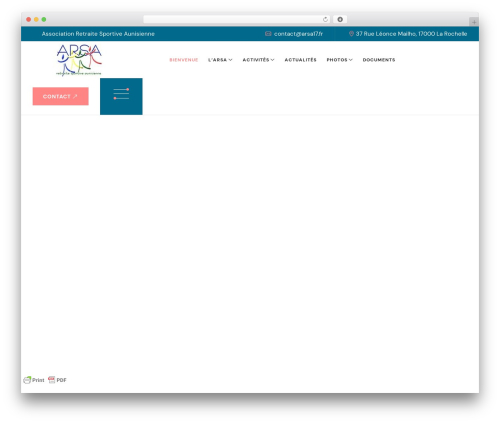Go to Documents page
This screenshot has height=423, width=500.
(x=379, y=60)
